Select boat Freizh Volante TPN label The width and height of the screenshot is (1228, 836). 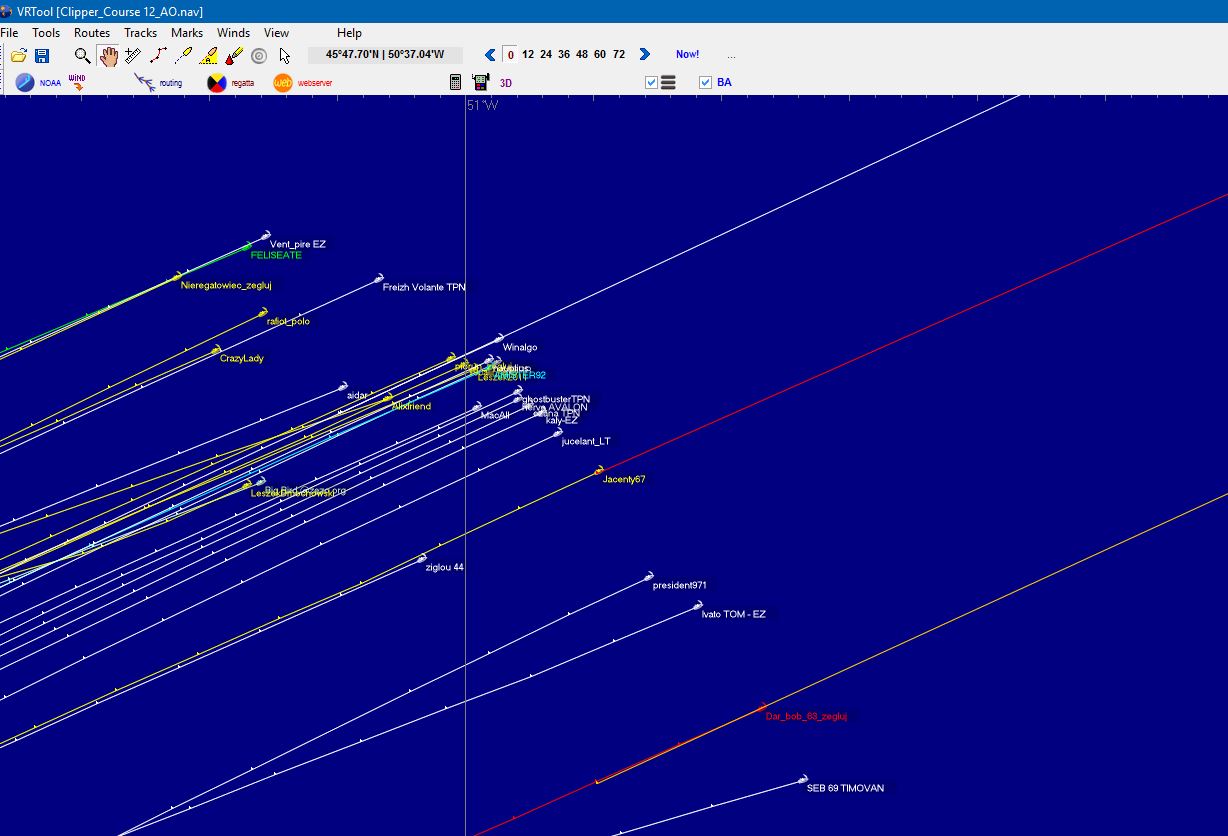pos(424,287)
